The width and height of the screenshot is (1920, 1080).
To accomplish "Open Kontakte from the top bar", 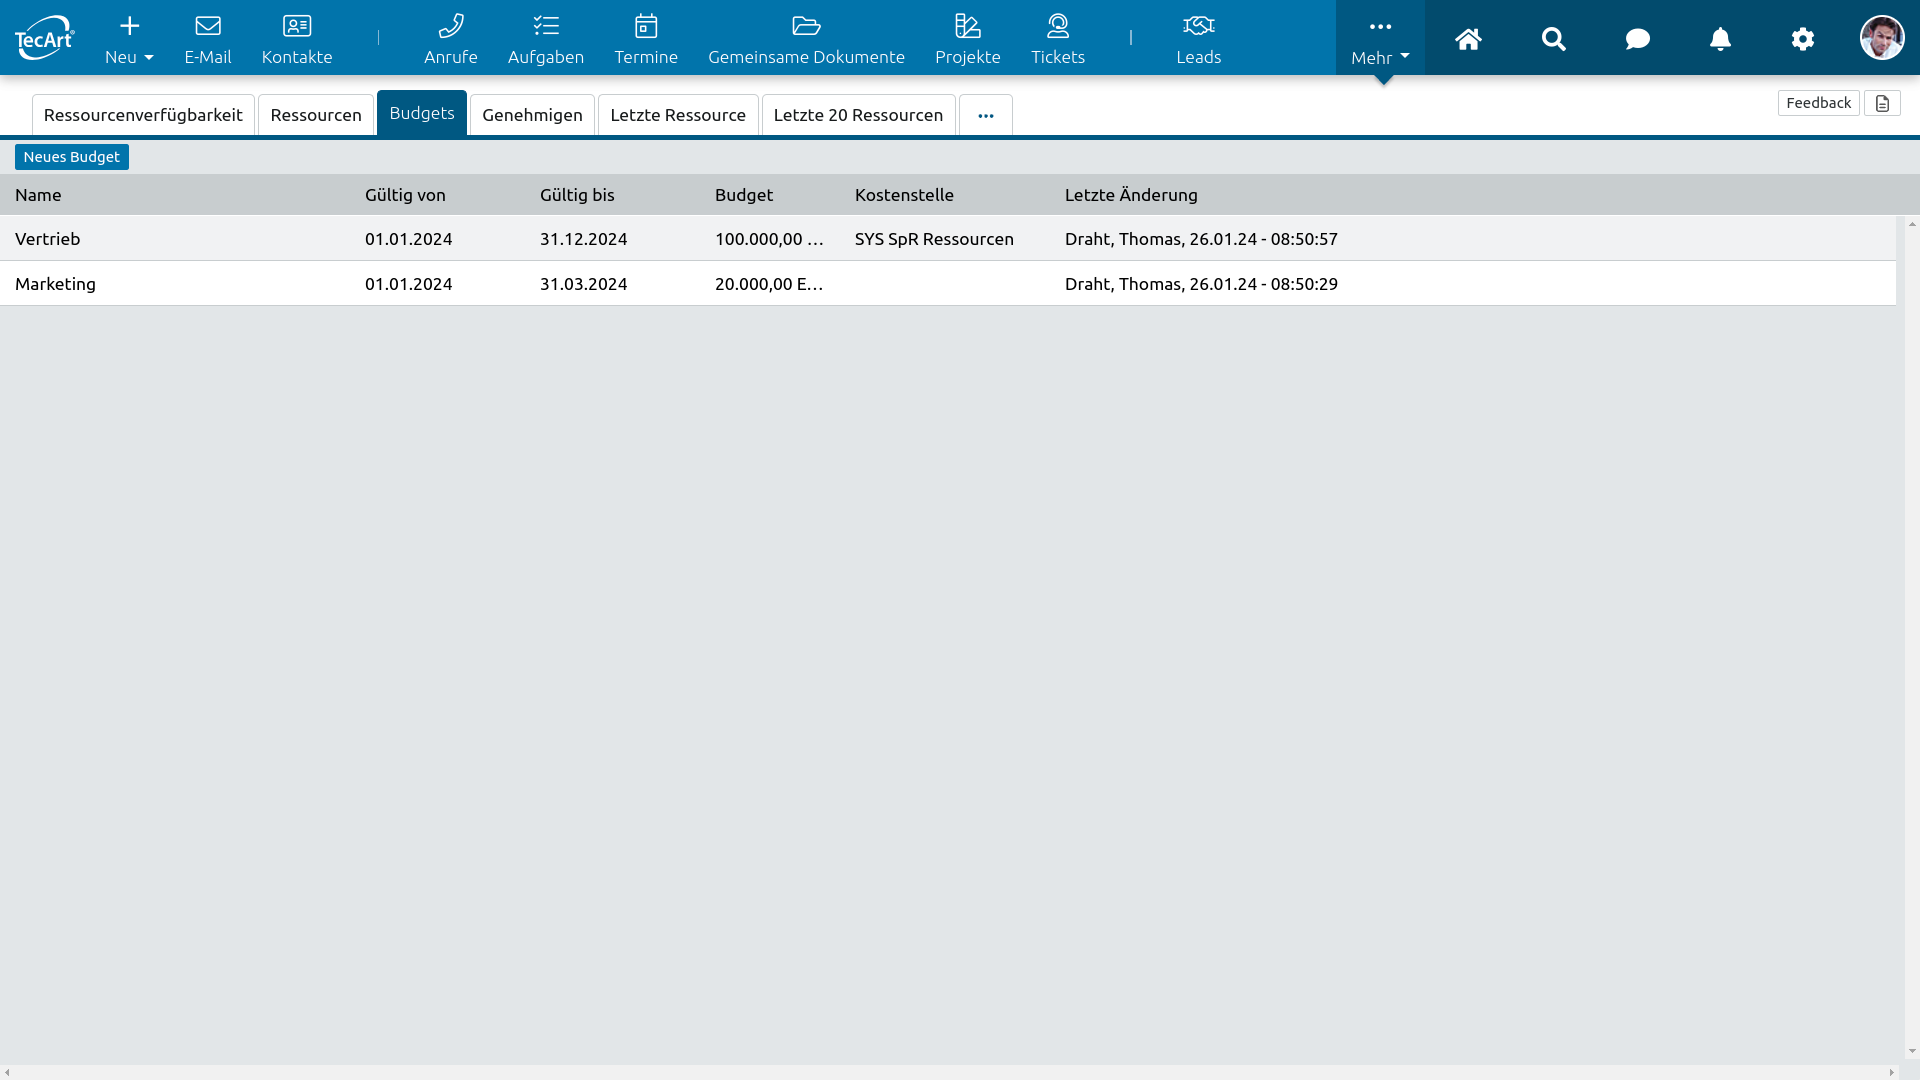I will 297,39.
